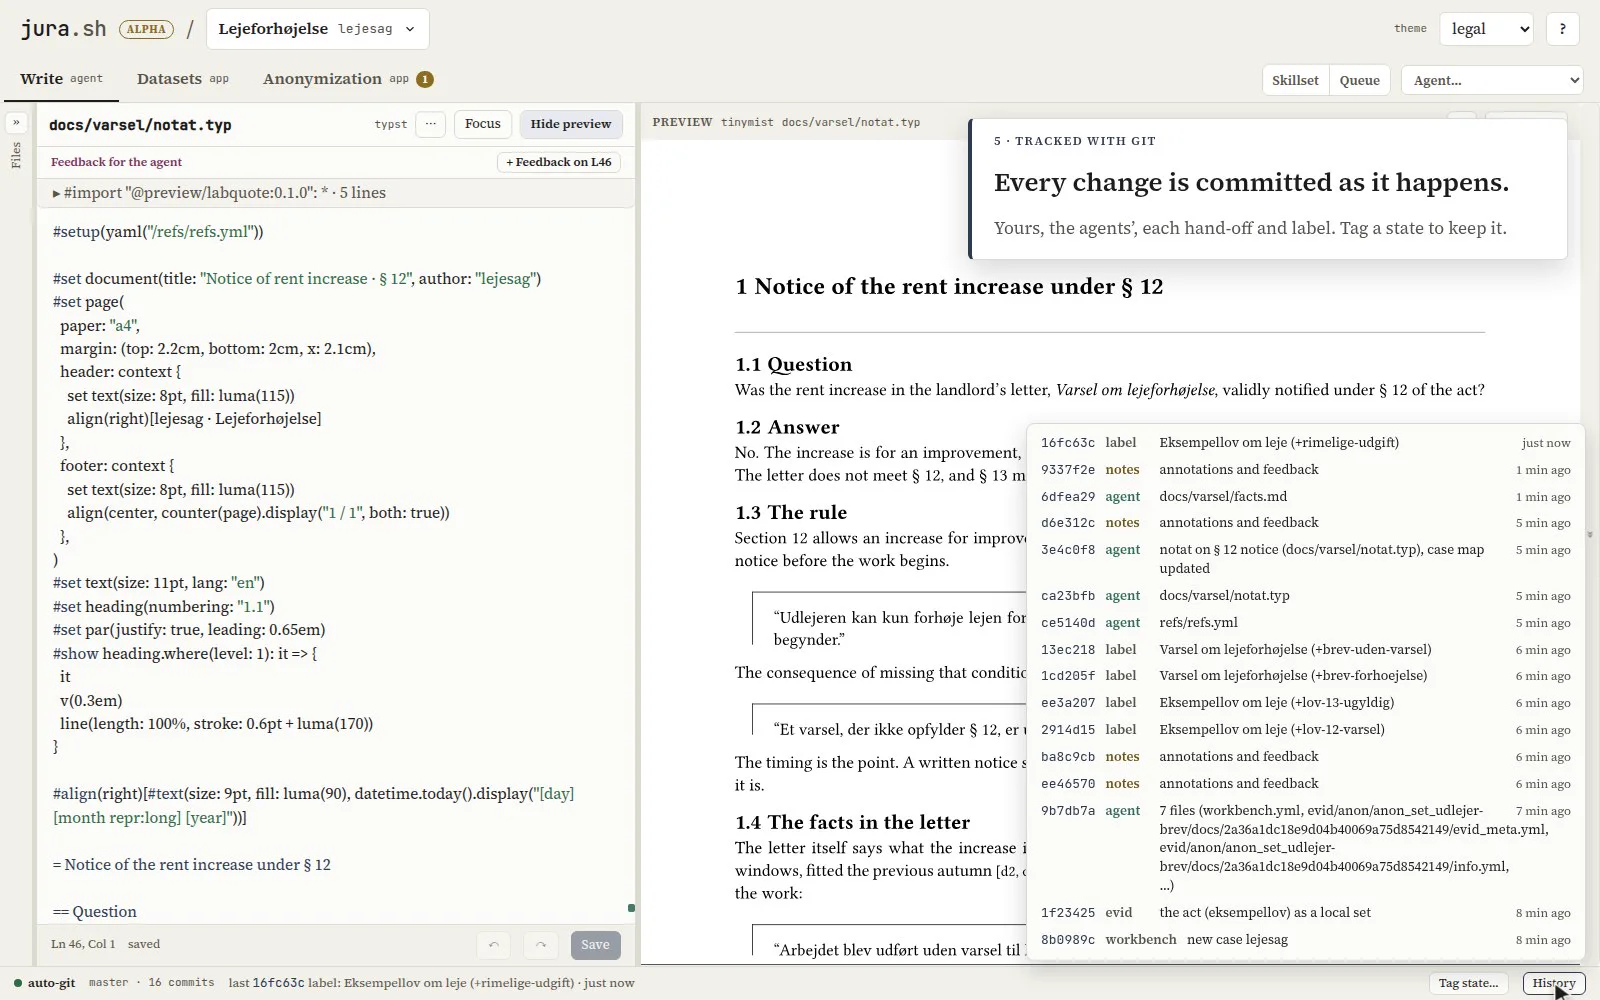Open the Files vertical panel tab
This screenshot has width=1600, height=1000.
point(16,155)
